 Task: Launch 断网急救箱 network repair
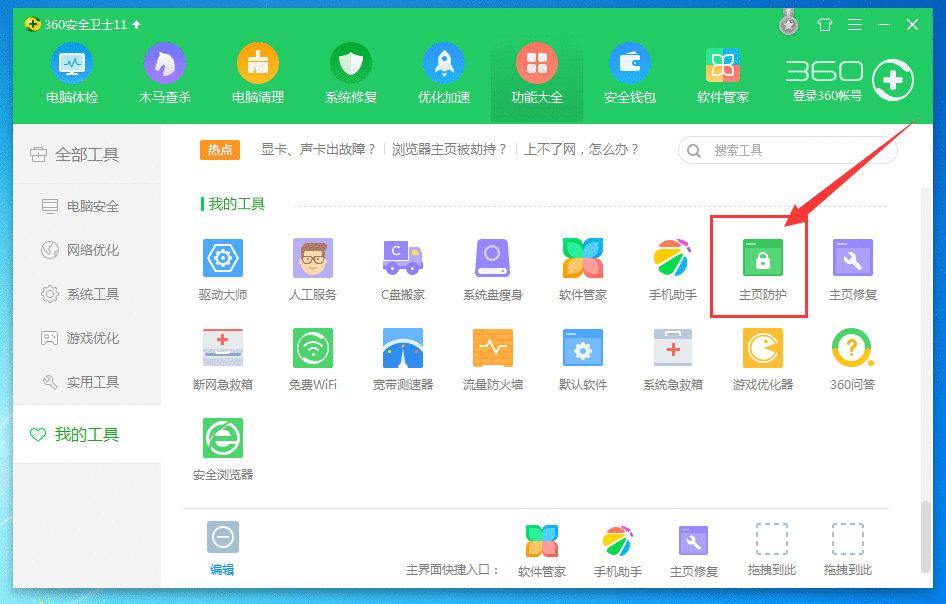[x=222, y=352]
